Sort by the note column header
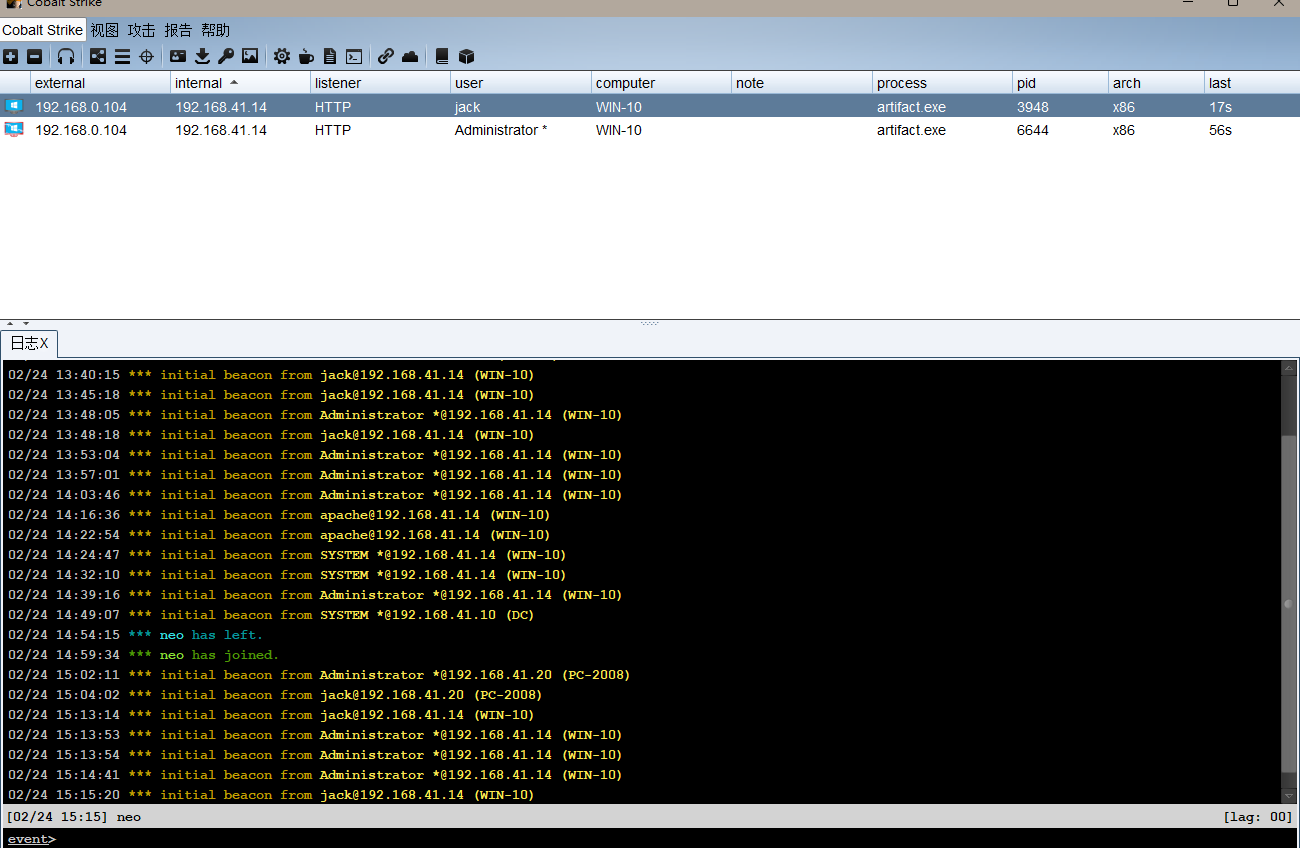Viewport: 1300px width, 848px height. (x=802, y=83)
